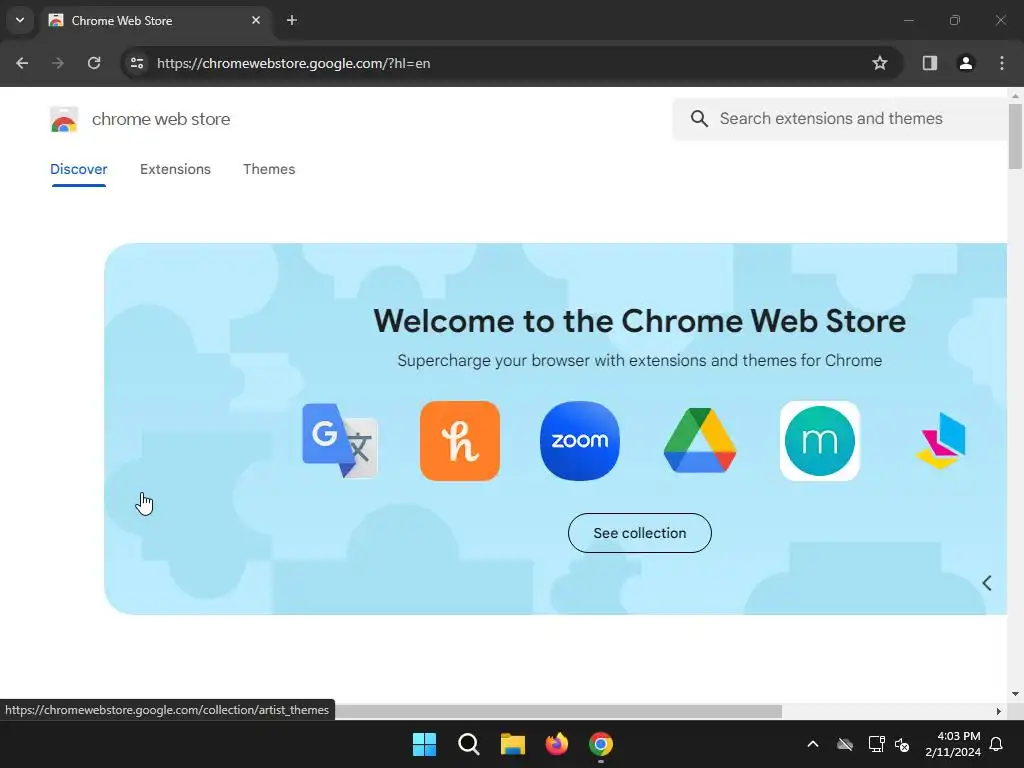This screenshot has width=1024, height=768.
Task: Open the teal Momentum 'm' icon
Action: click(820, 441)
